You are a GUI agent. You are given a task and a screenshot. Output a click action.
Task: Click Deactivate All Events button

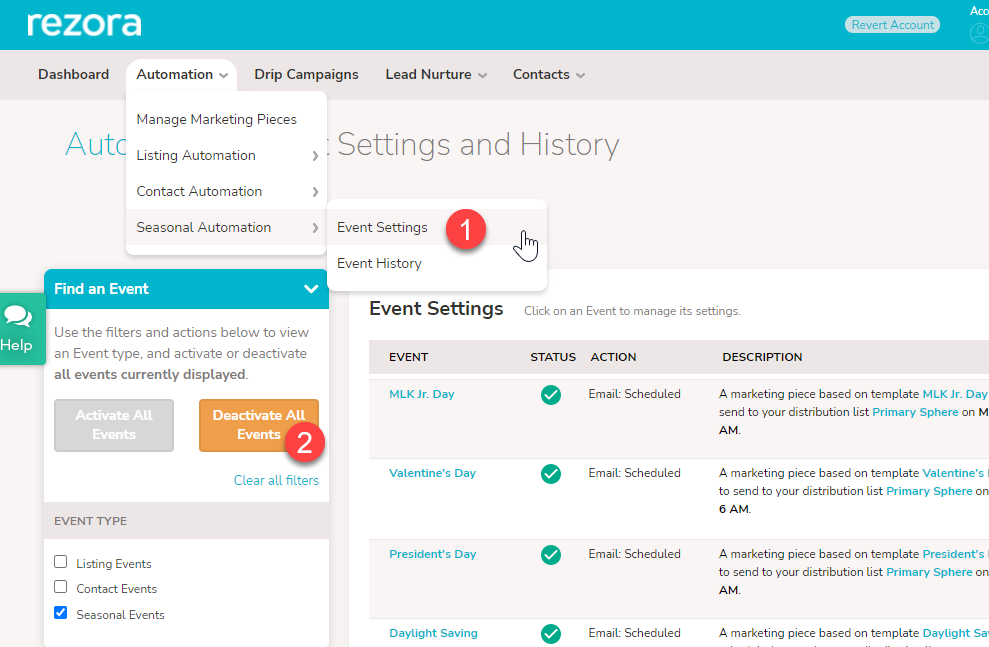259,425
